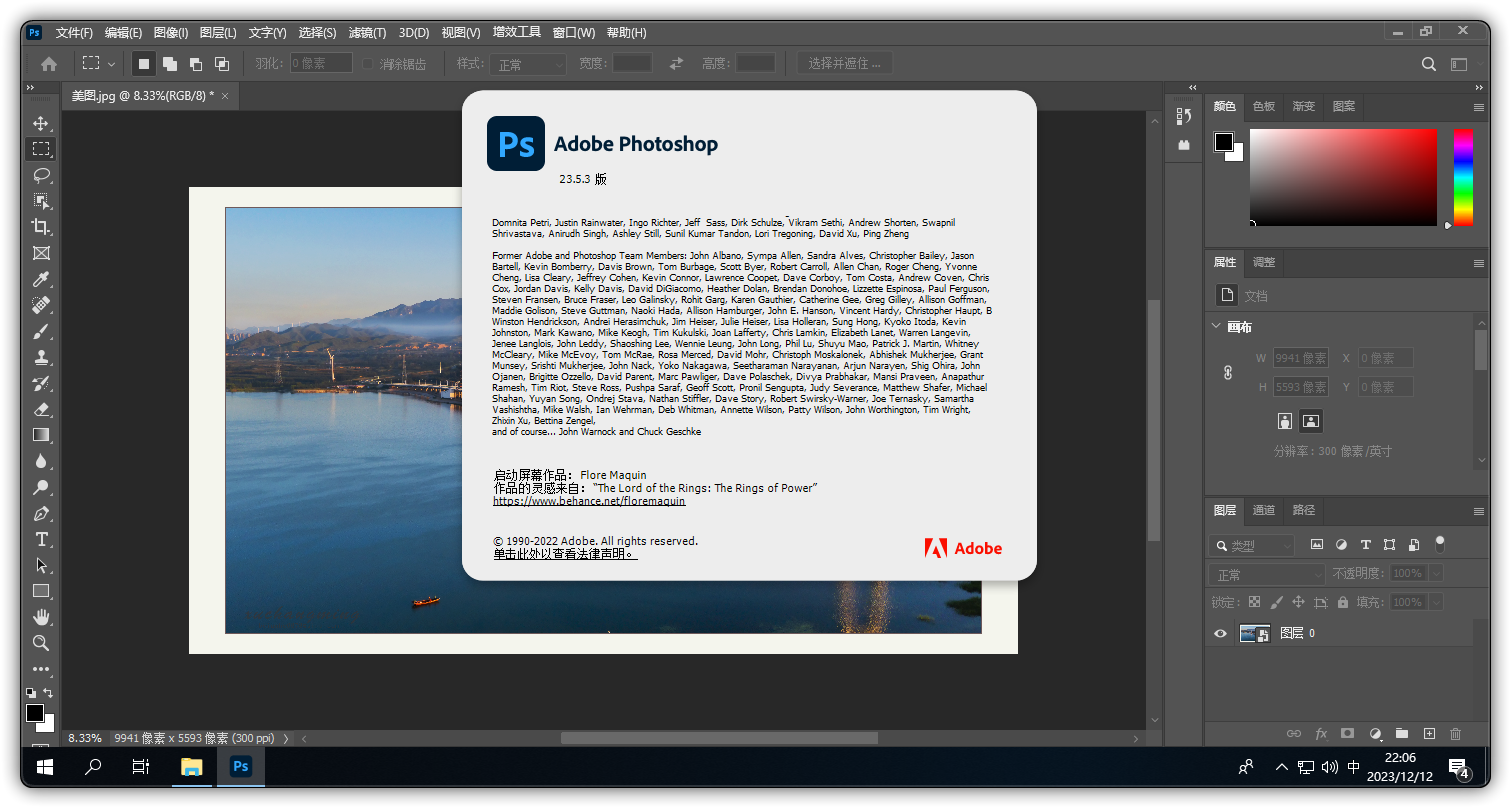
Task: Toggle lock position for the layer
Action: coord(1298,602)
